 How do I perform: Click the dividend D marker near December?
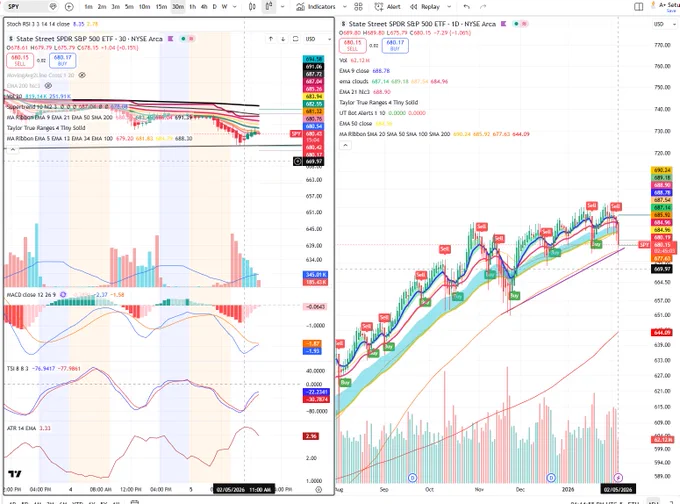point(551,478)
